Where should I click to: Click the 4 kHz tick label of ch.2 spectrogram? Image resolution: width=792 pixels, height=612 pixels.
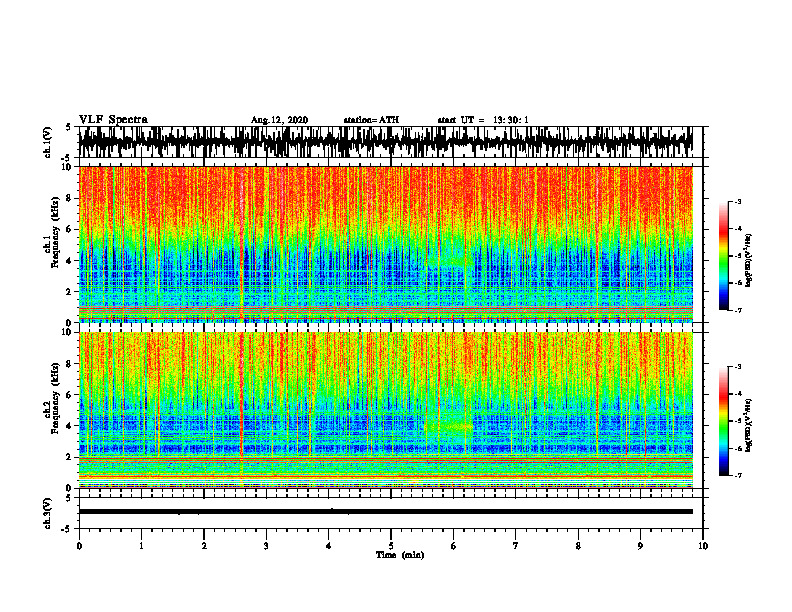[x=70, y=426]
